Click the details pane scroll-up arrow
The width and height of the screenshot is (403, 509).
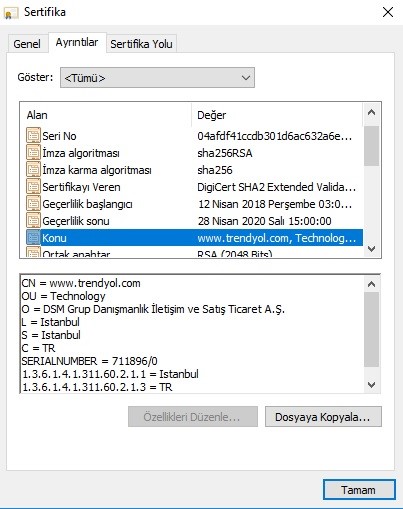371,284
